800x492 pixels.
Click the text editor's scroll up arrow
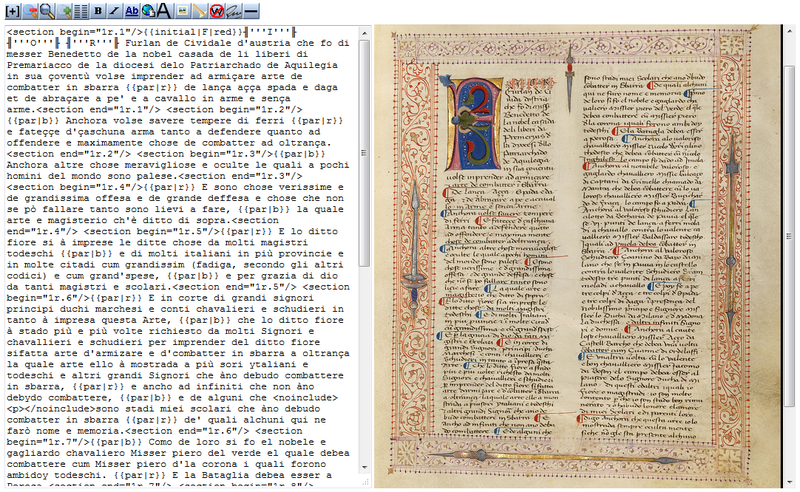364,33
